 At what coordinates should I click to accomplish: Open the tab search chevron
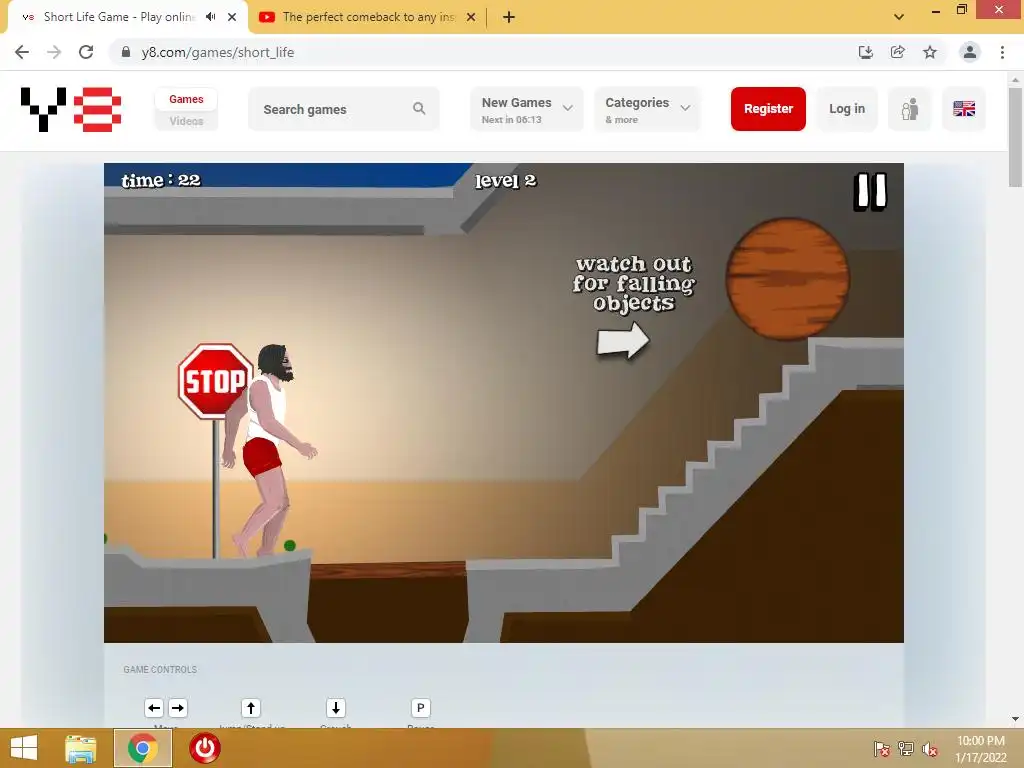[899, 17]
